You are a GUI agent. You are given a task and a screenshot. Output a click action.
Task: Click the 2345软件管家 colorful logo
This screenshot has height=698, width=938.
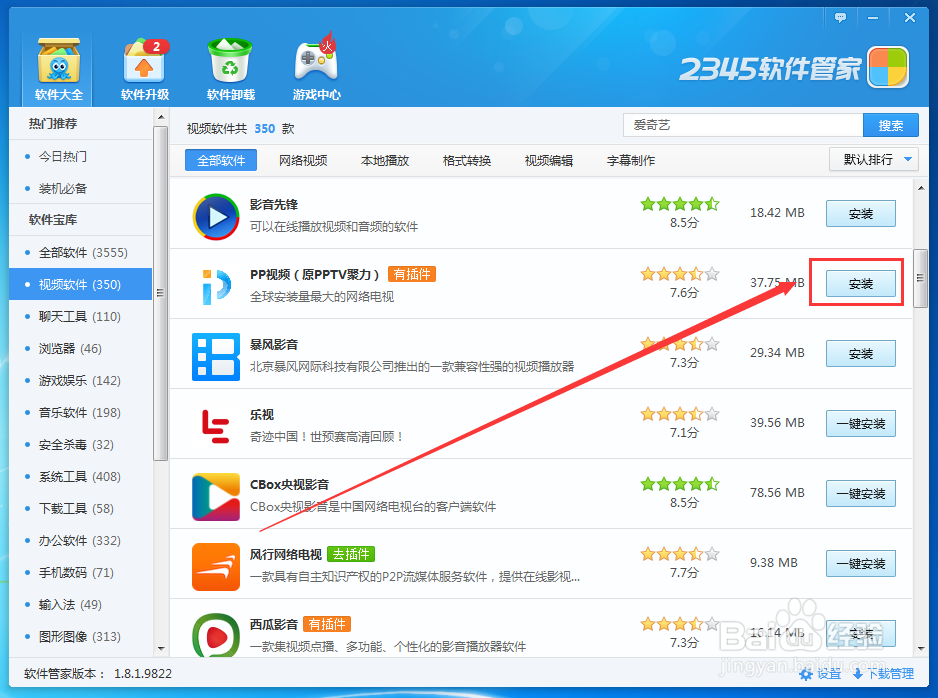click(888, 67)
